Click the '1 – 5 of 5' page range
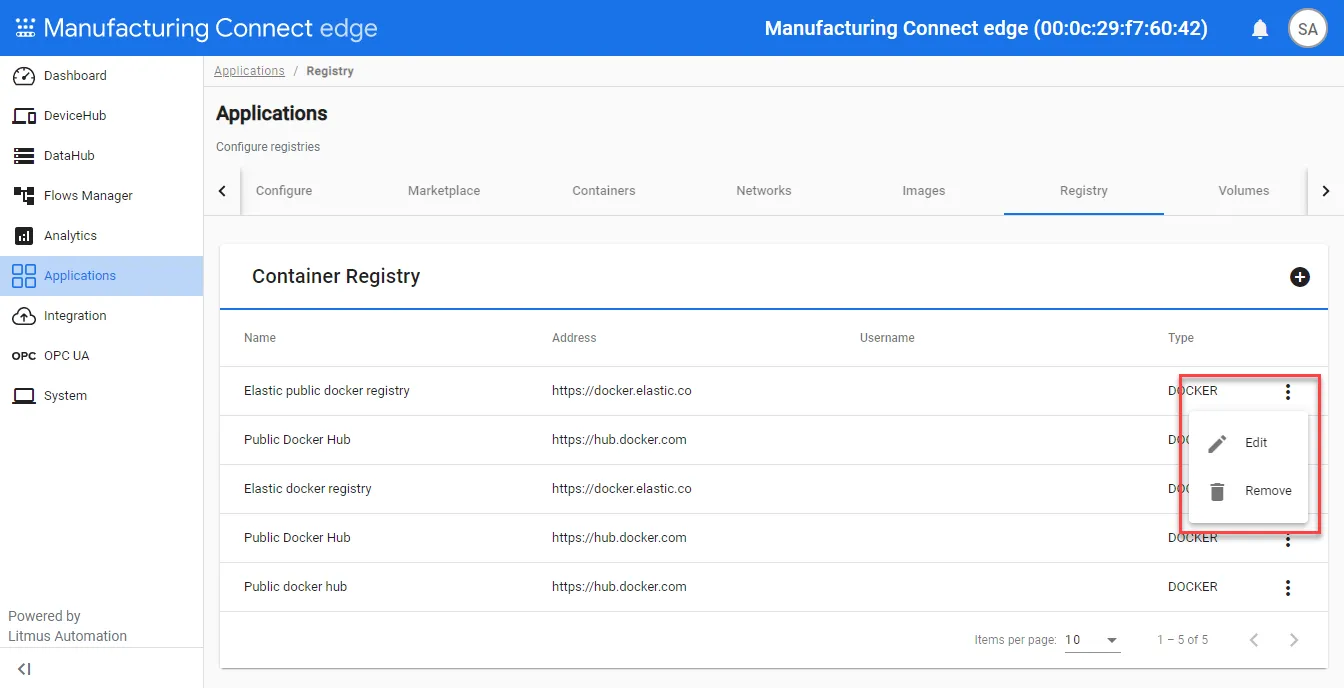 tap(1183, 640)
